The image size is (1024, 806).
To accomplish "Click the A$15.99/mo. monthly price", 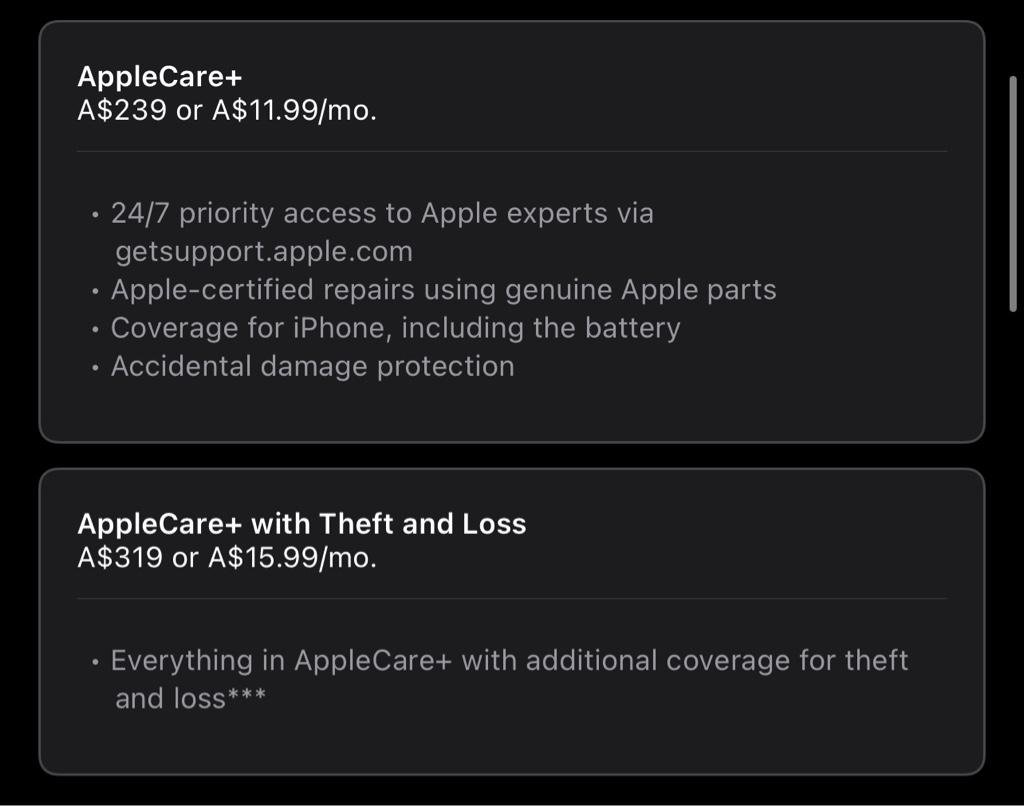I will pos(293,557).
